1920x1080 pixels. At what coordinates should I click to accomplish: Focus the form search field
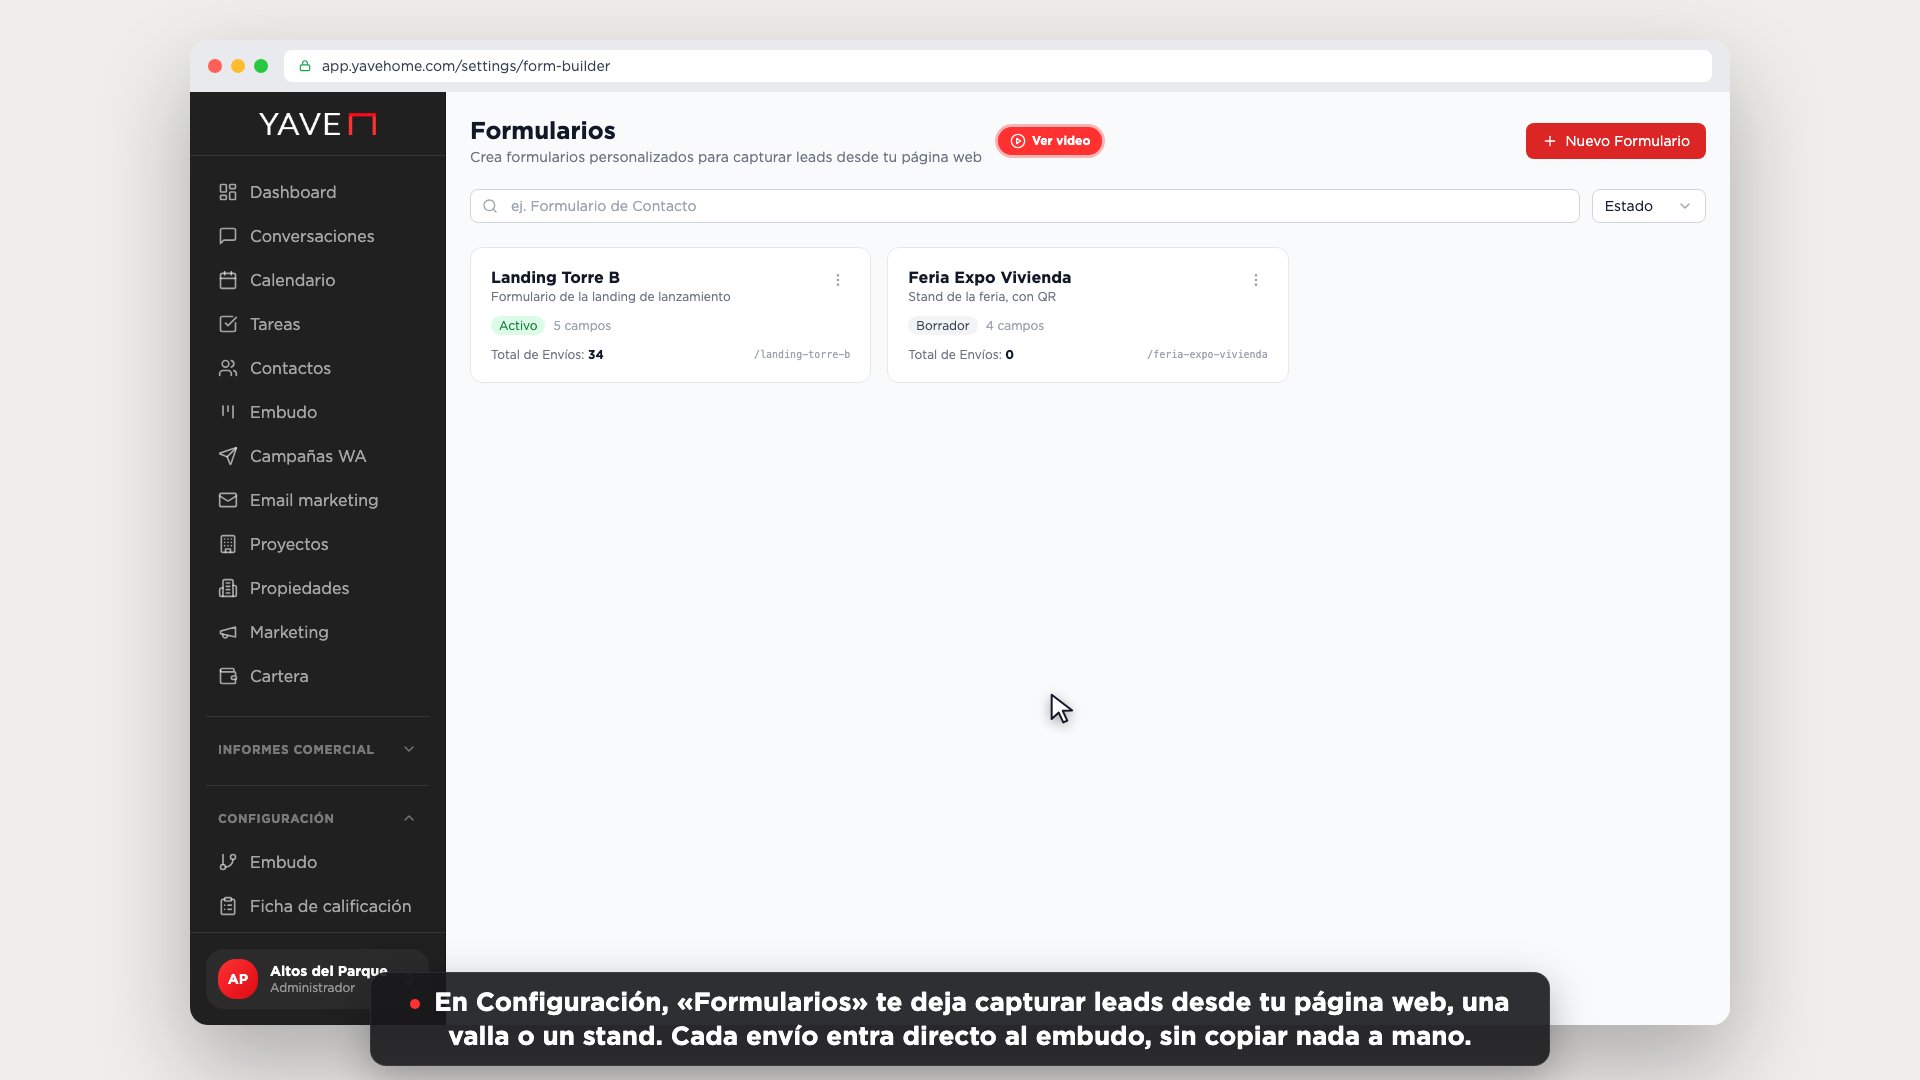coord(1025,206)
